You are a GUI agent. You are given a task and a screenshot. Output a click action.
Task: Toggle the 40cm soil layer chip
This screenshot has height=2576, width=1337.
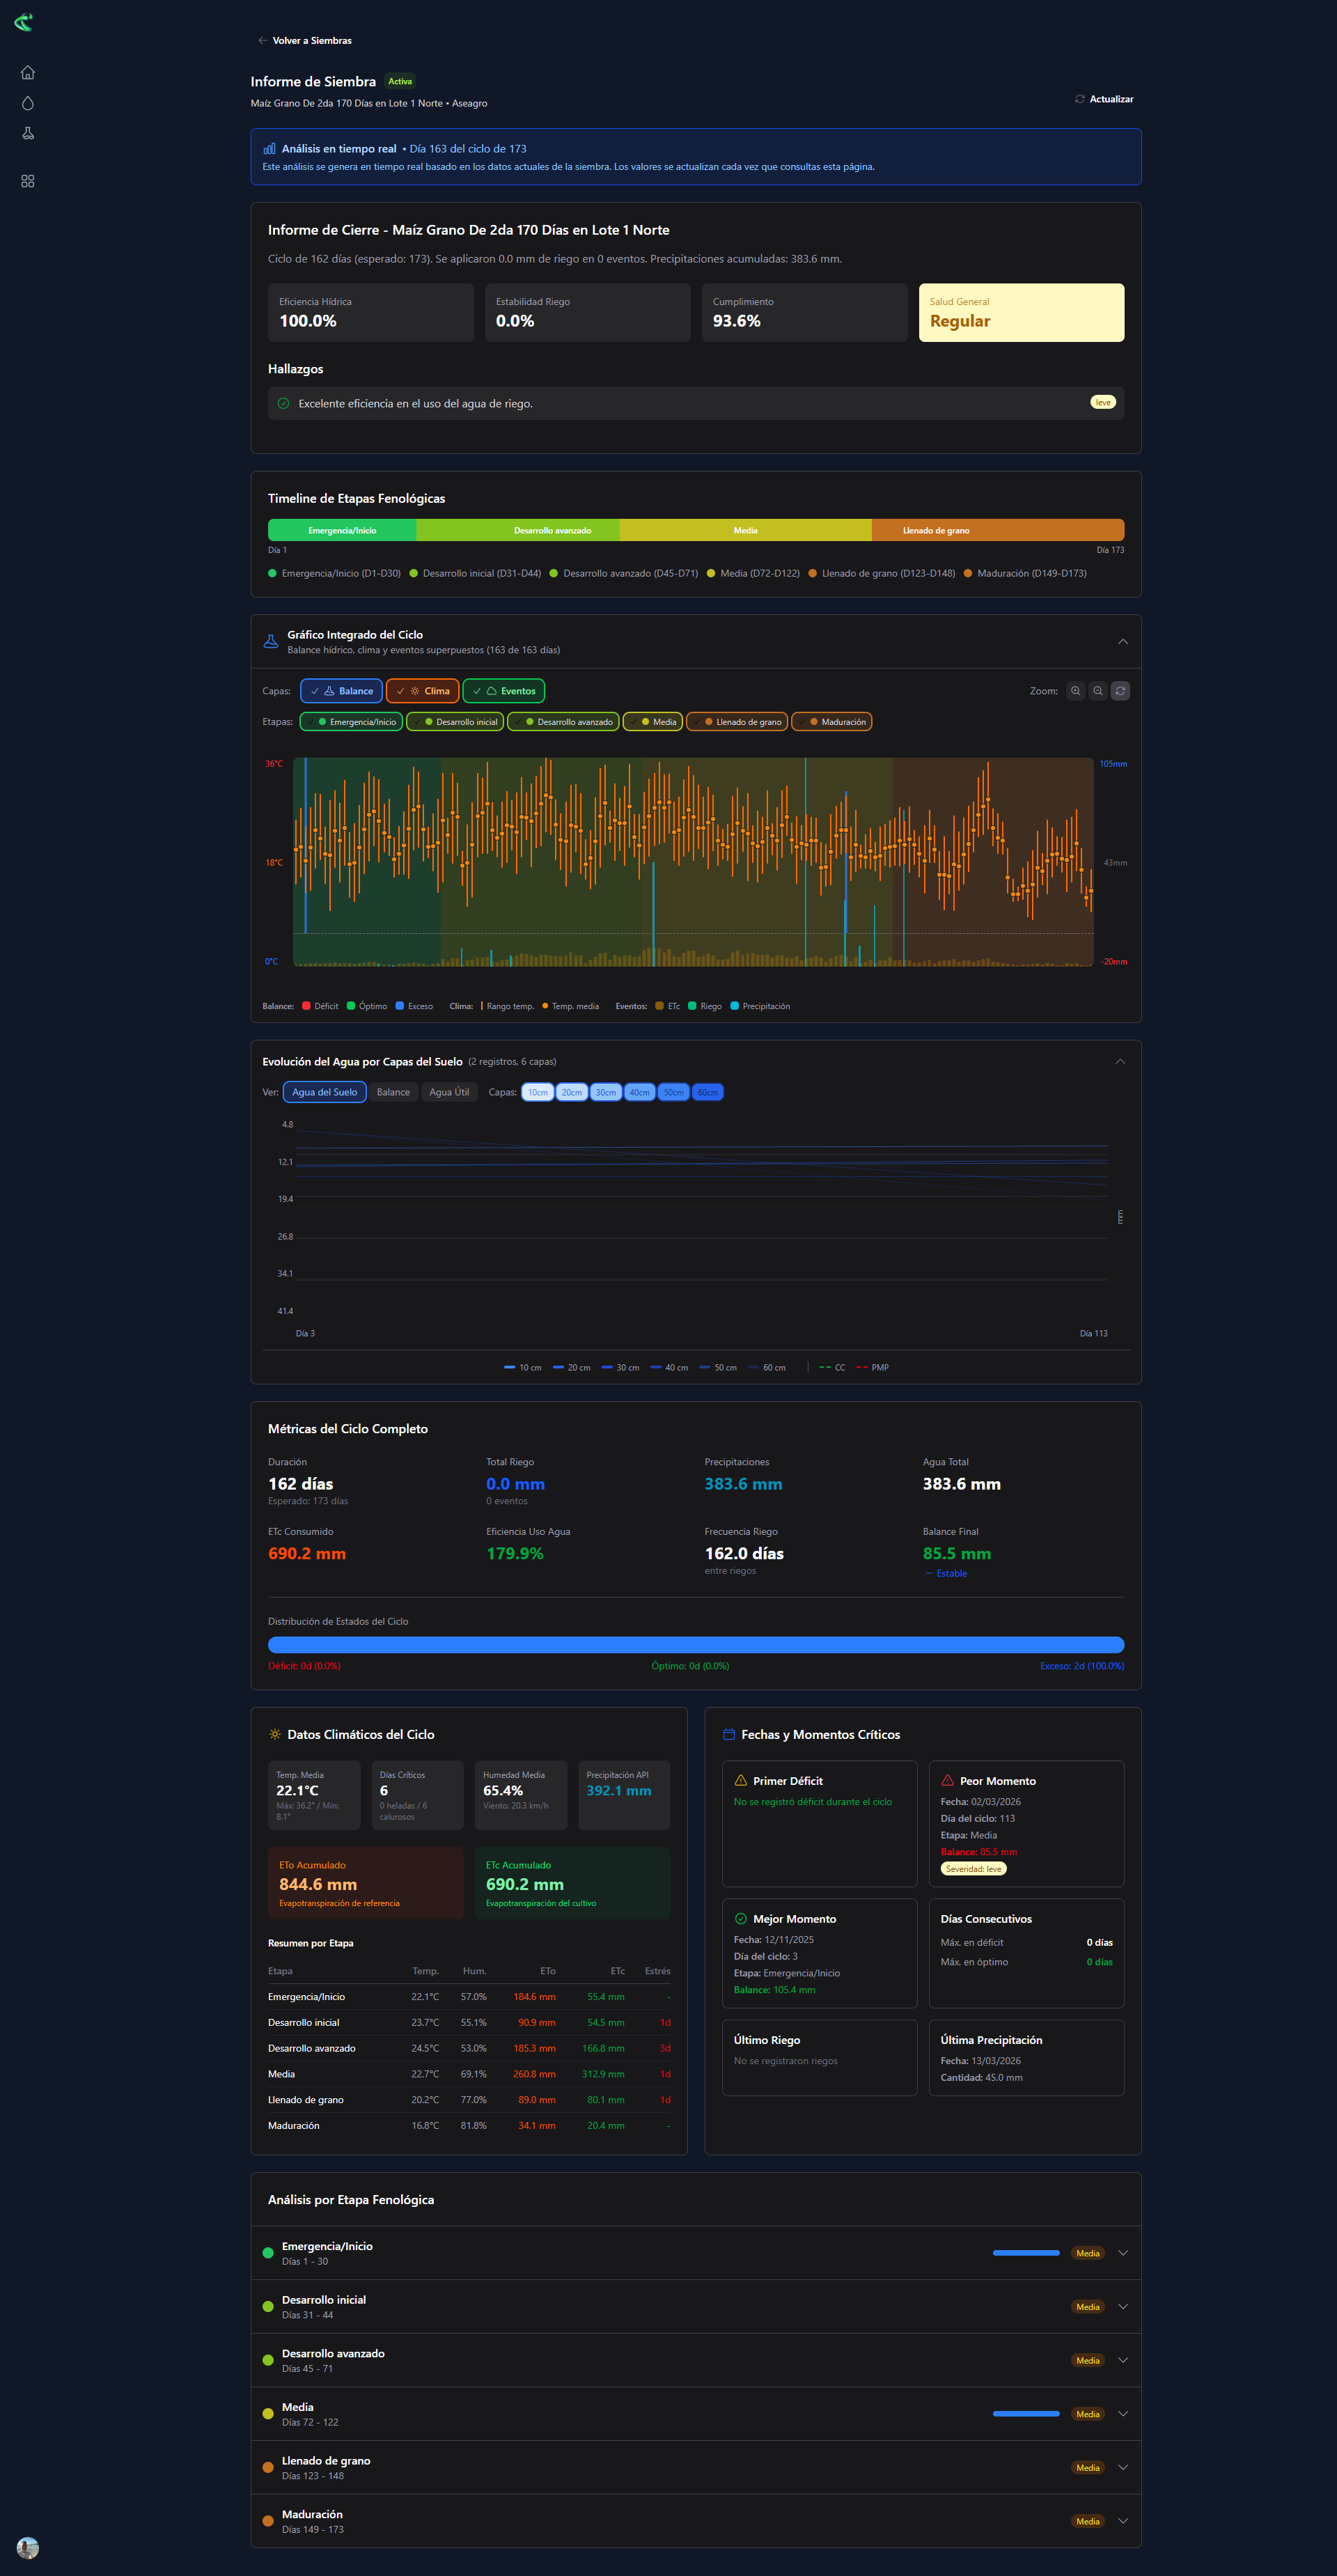click(x=639, y=1093)
